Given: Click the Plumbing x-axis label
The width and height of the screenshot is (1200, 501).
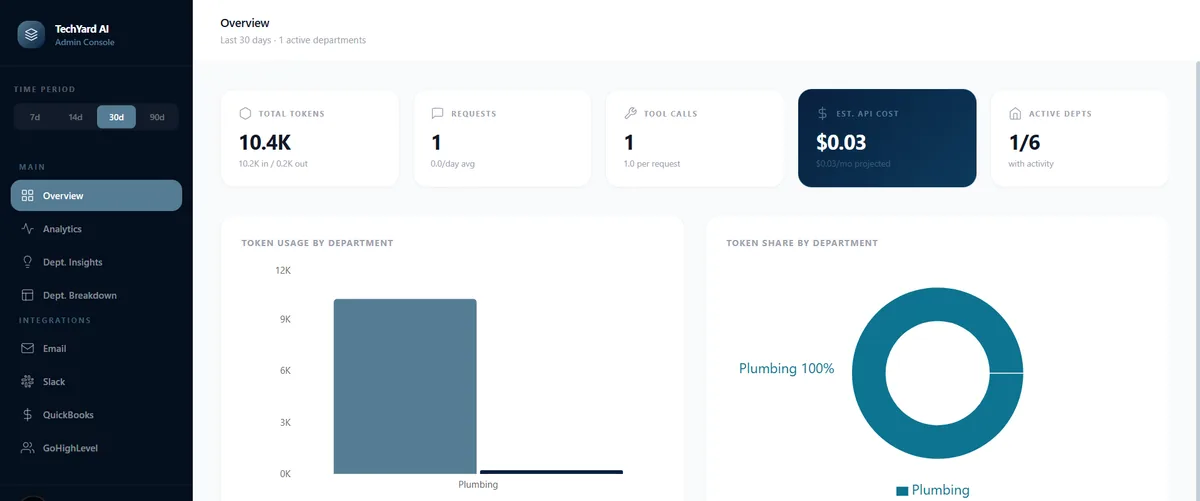Looking at the screenshot, I should 478,485.
